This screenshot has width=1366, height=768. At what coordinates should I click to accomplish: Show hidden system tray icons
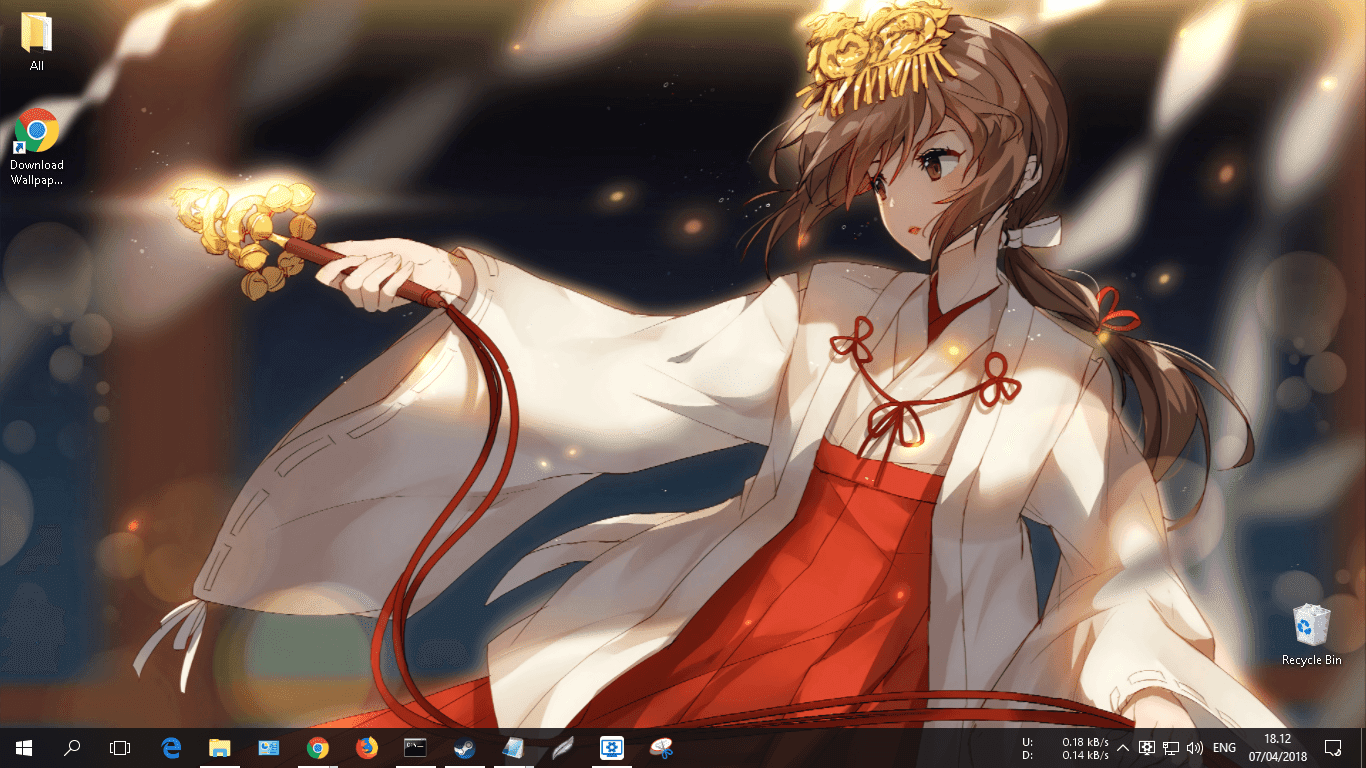click(x=1123, y=747)
